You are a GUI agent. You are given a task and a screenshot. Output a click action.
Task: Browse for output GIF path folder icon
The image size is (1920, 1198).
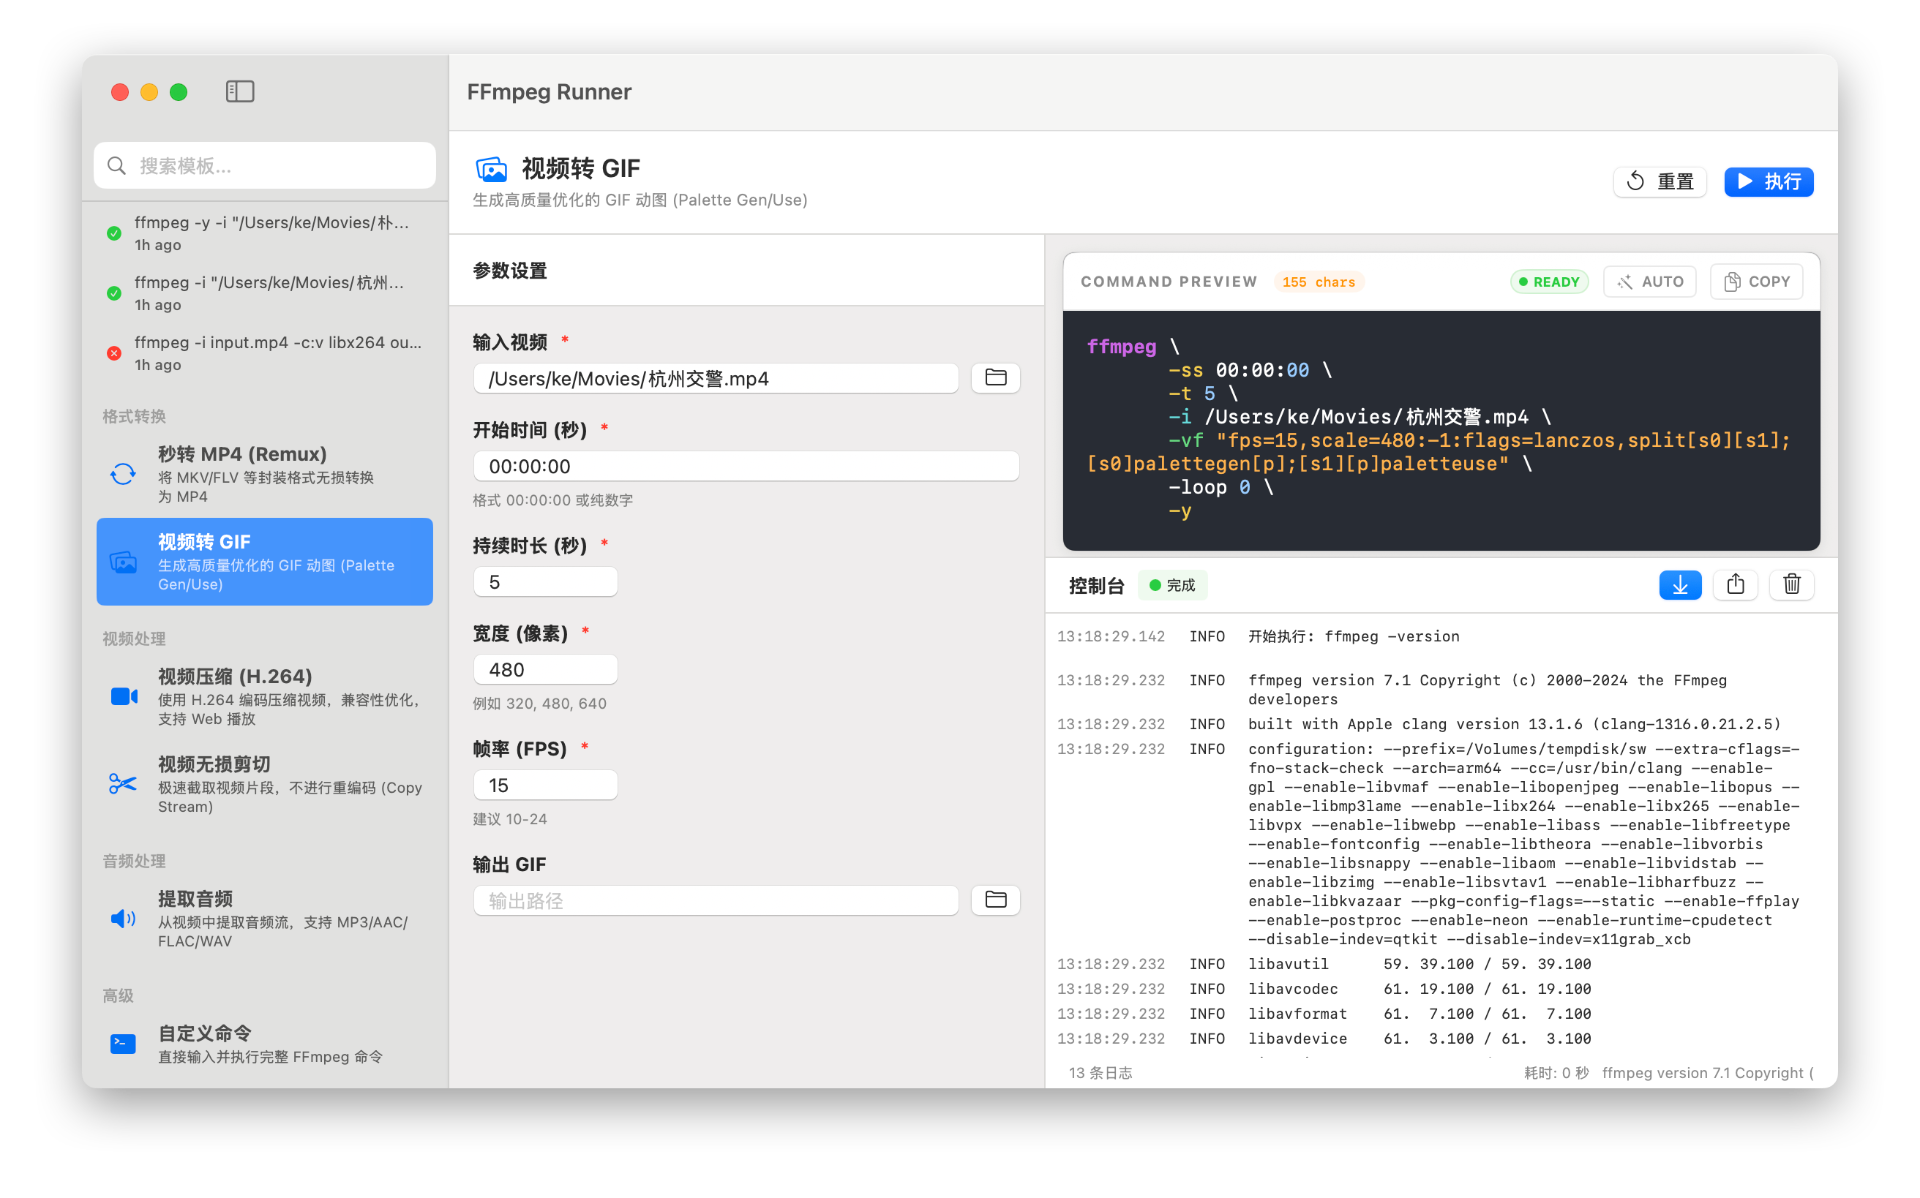(x=995, y=900)
